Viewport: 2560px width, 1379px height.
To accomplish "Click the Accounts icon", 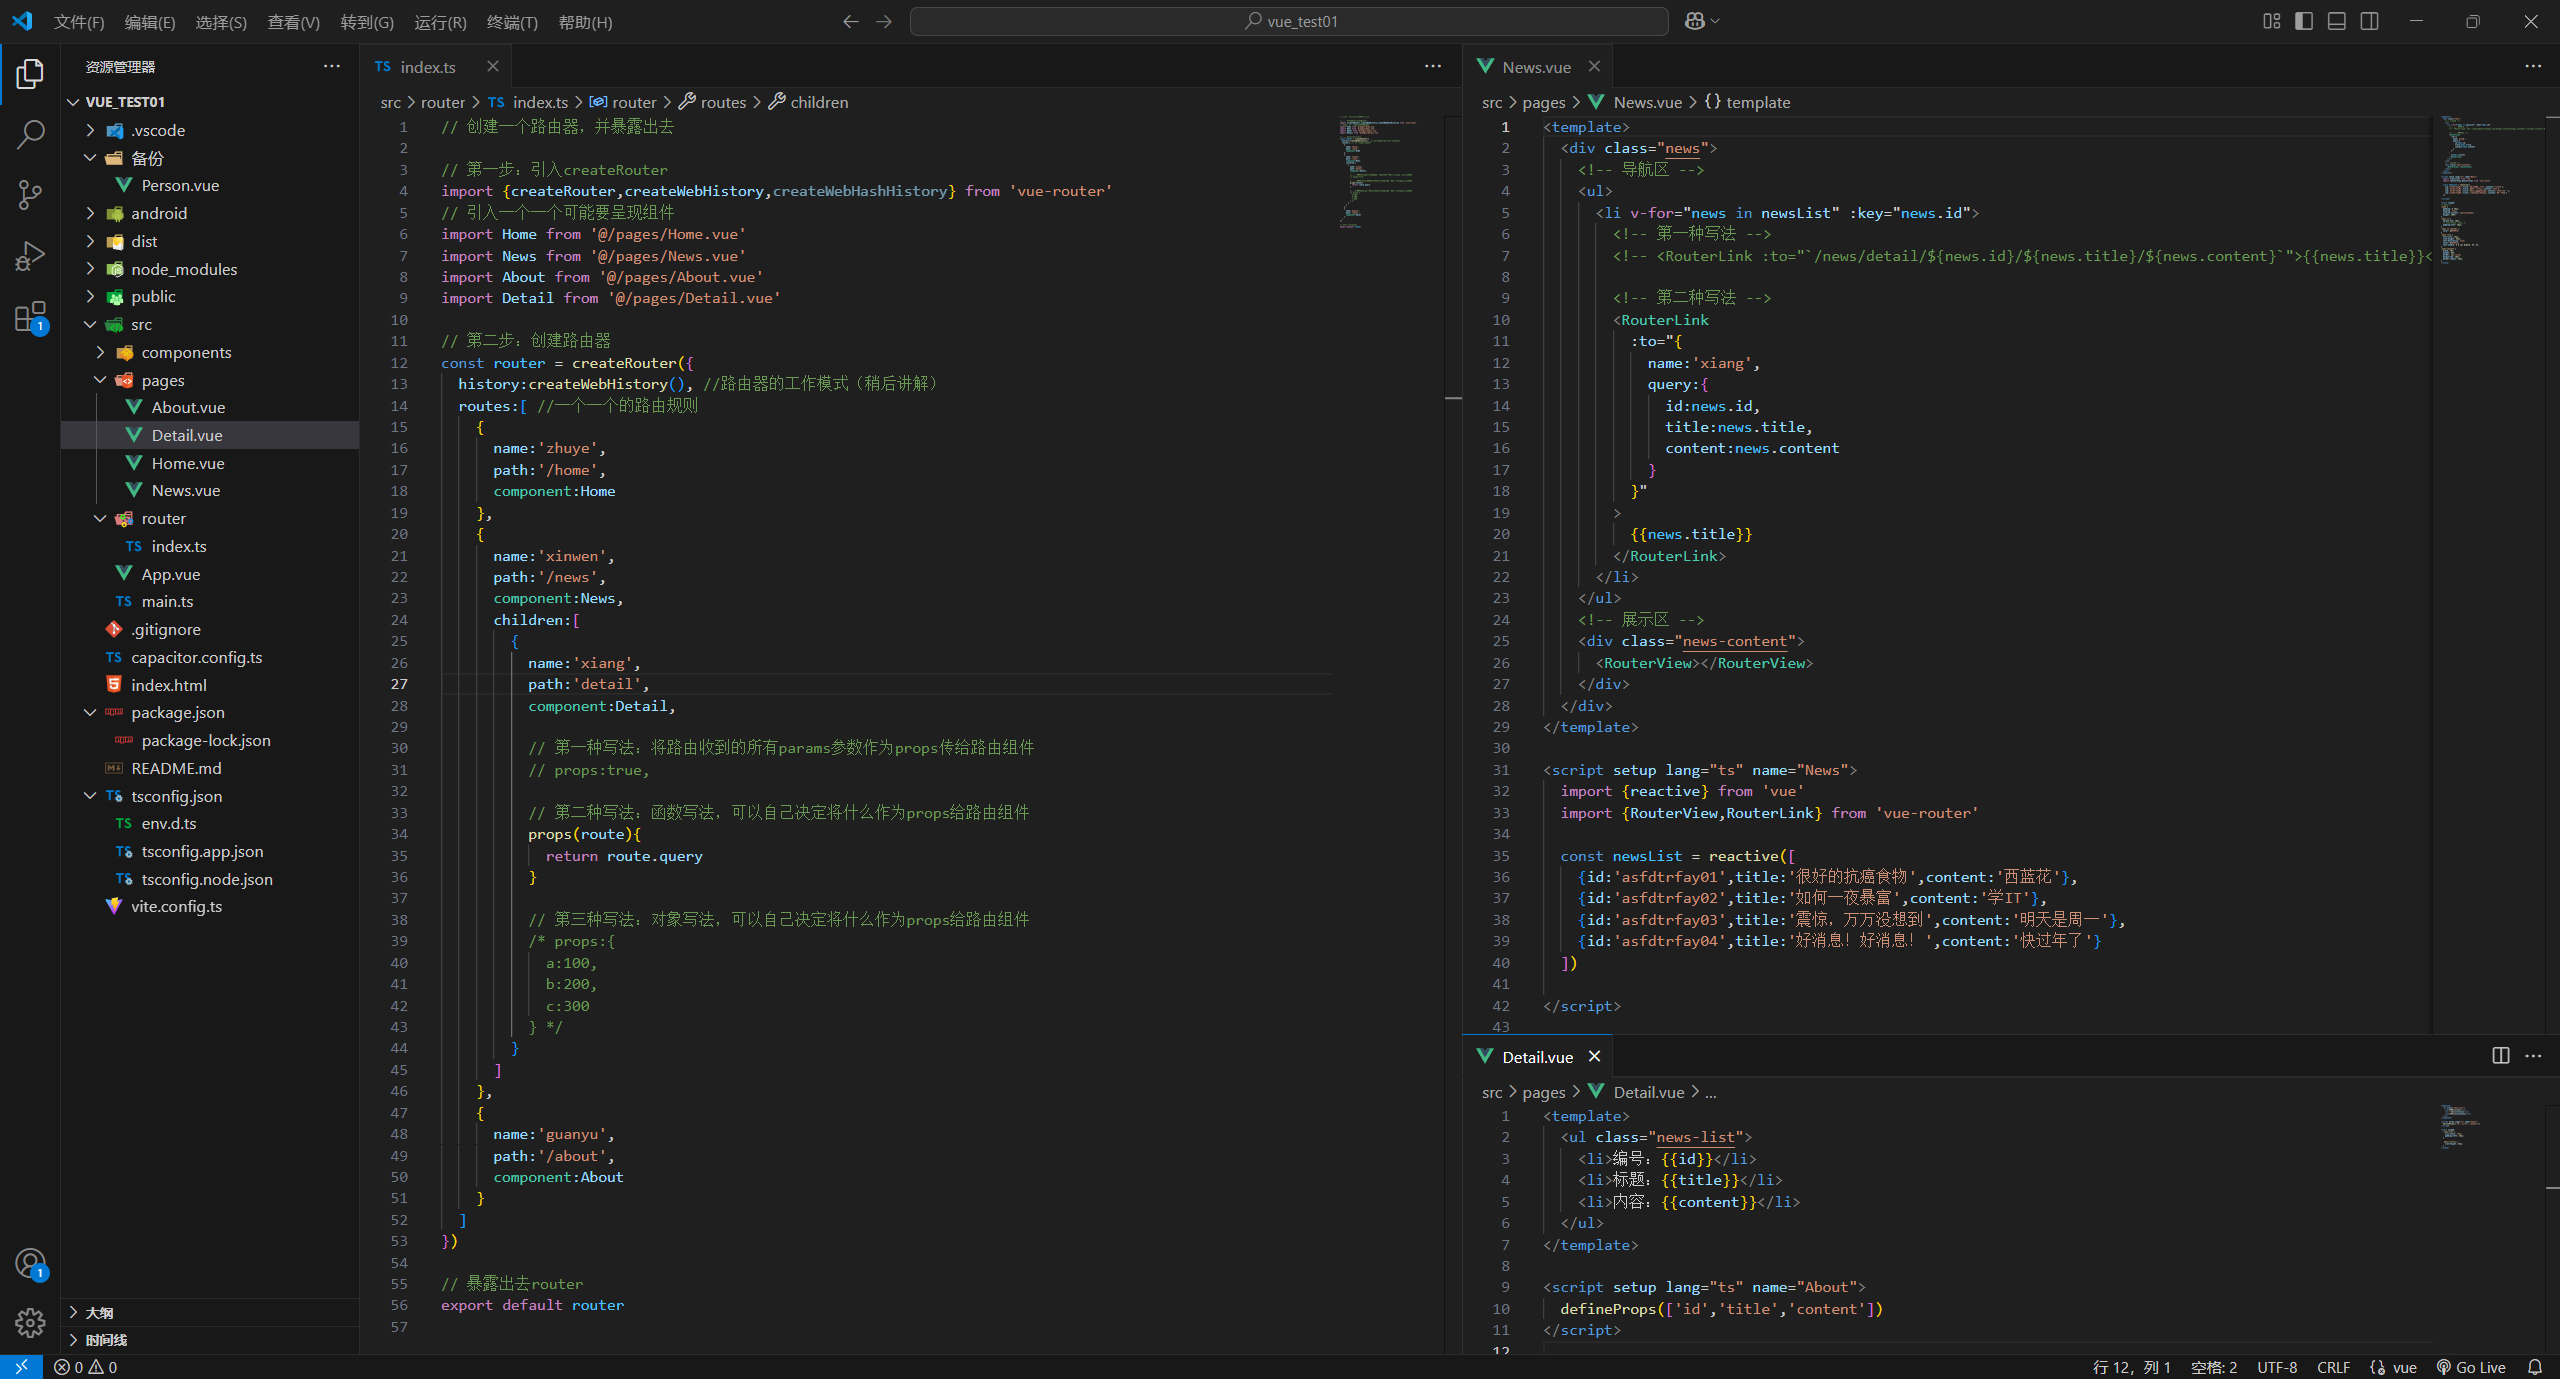I will click(30, 1264).
